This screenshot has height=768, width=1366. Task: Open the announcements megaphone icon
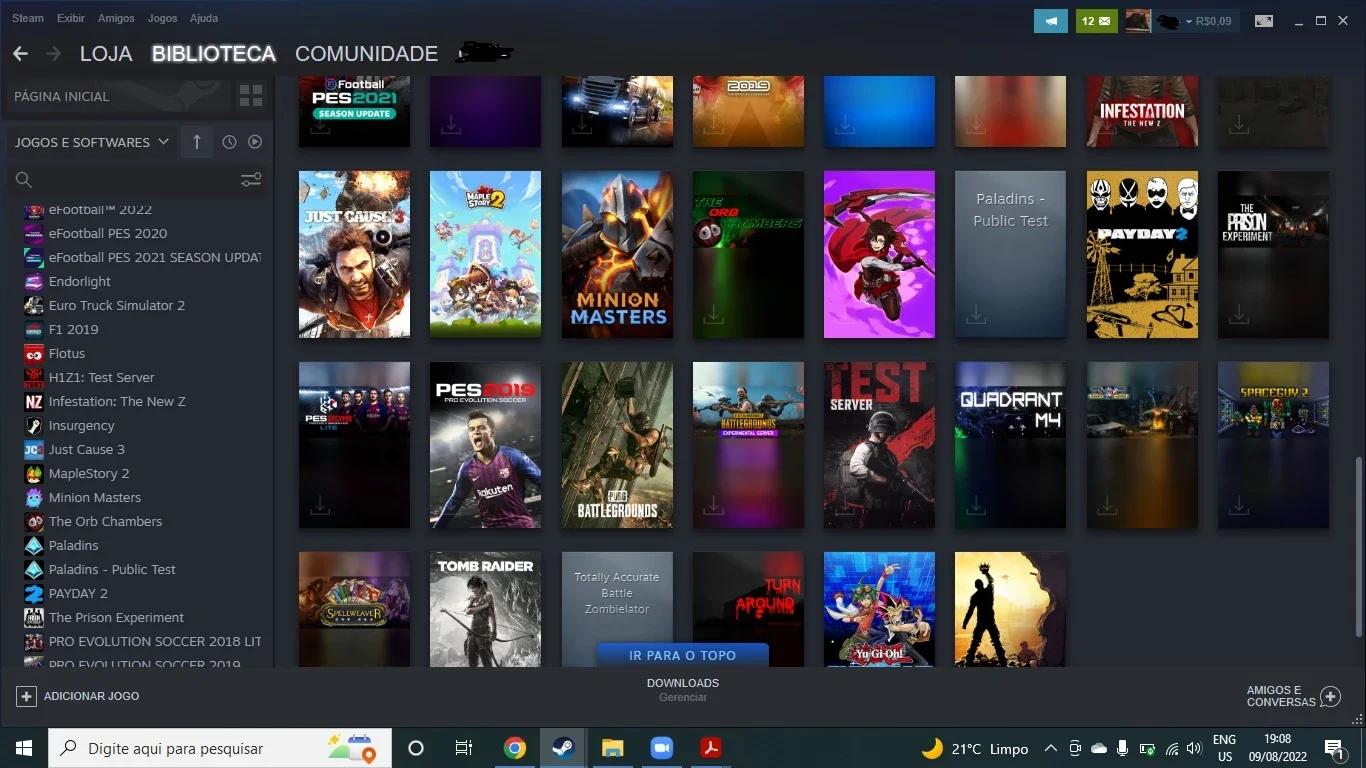coord(1051,20)
